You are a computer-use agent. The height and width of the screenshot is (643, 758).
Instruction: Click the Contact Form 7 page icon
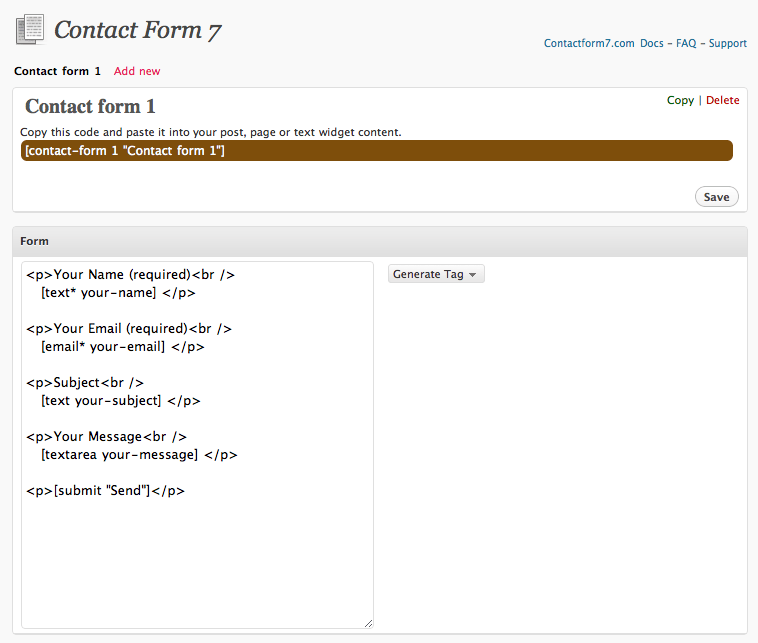pos(30,29)
